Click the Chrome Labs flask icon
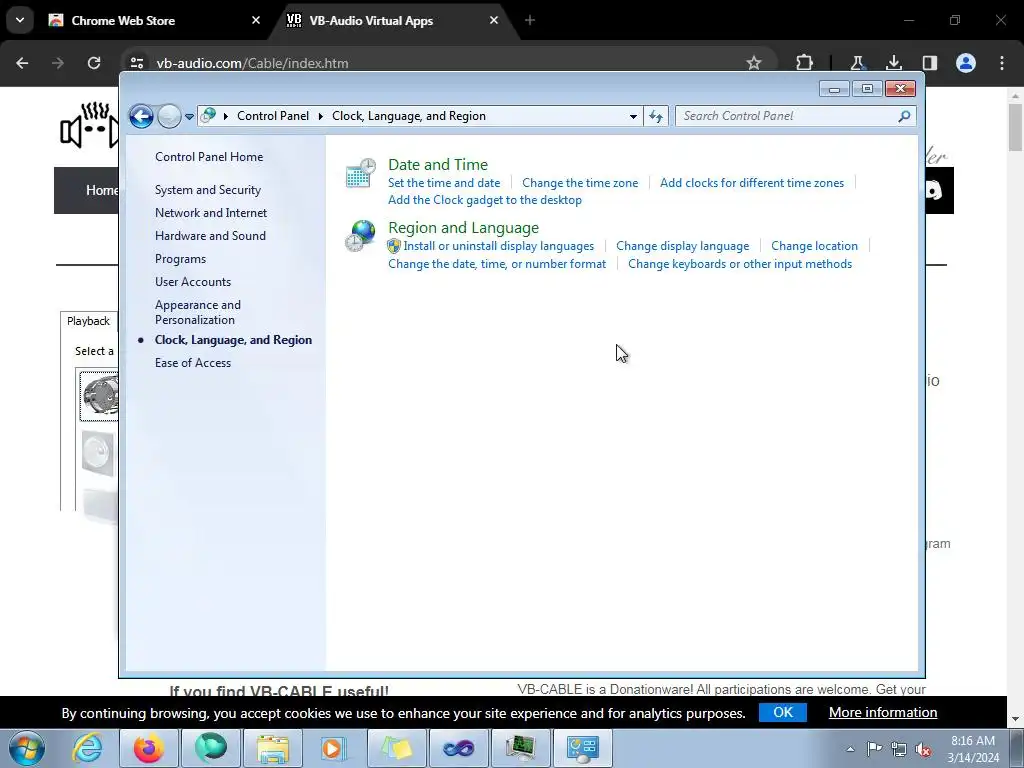Image resolution: width=1024 pixels, height=768 pixels. click(x=857, y=63)
